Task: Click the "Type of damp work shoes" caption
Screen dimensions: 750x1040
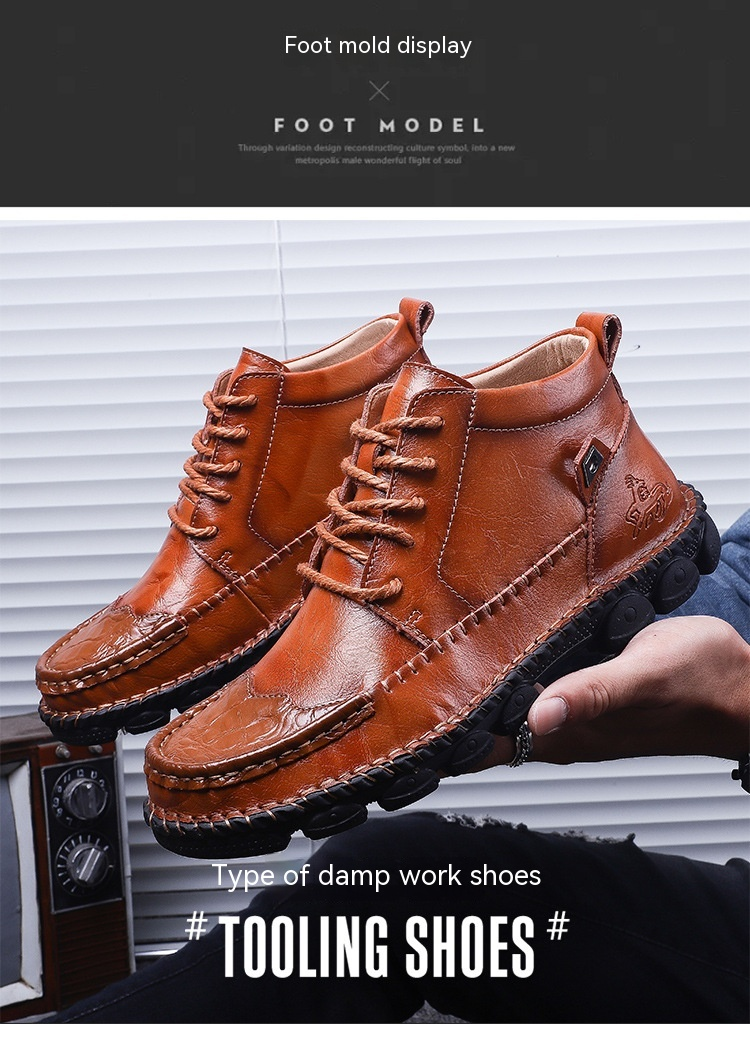Action: pyautogui.click(x=376, y=876)
